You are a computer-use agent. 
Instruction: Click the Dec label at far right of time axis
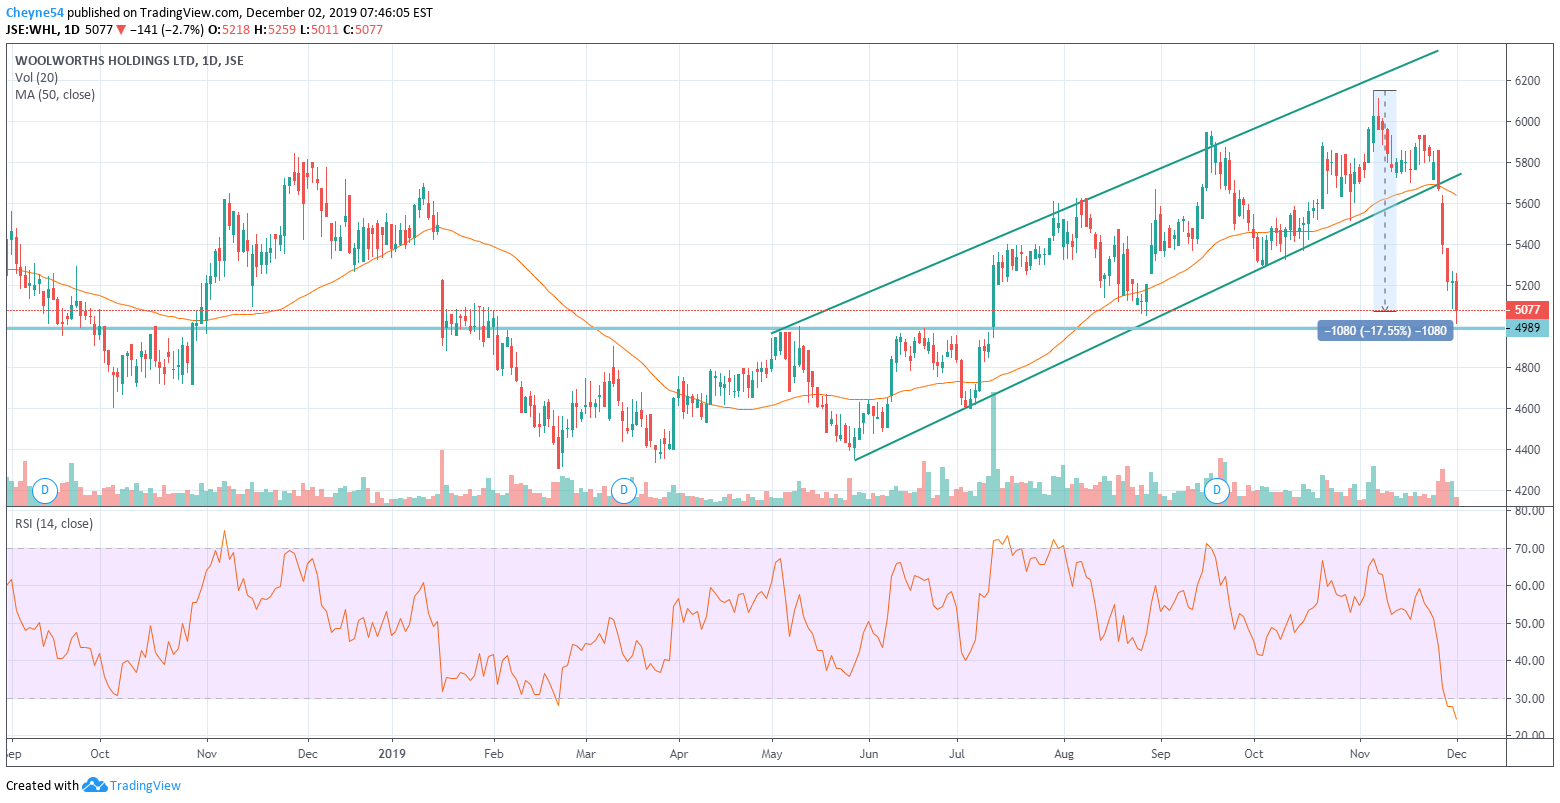[x=1456, y=754]
